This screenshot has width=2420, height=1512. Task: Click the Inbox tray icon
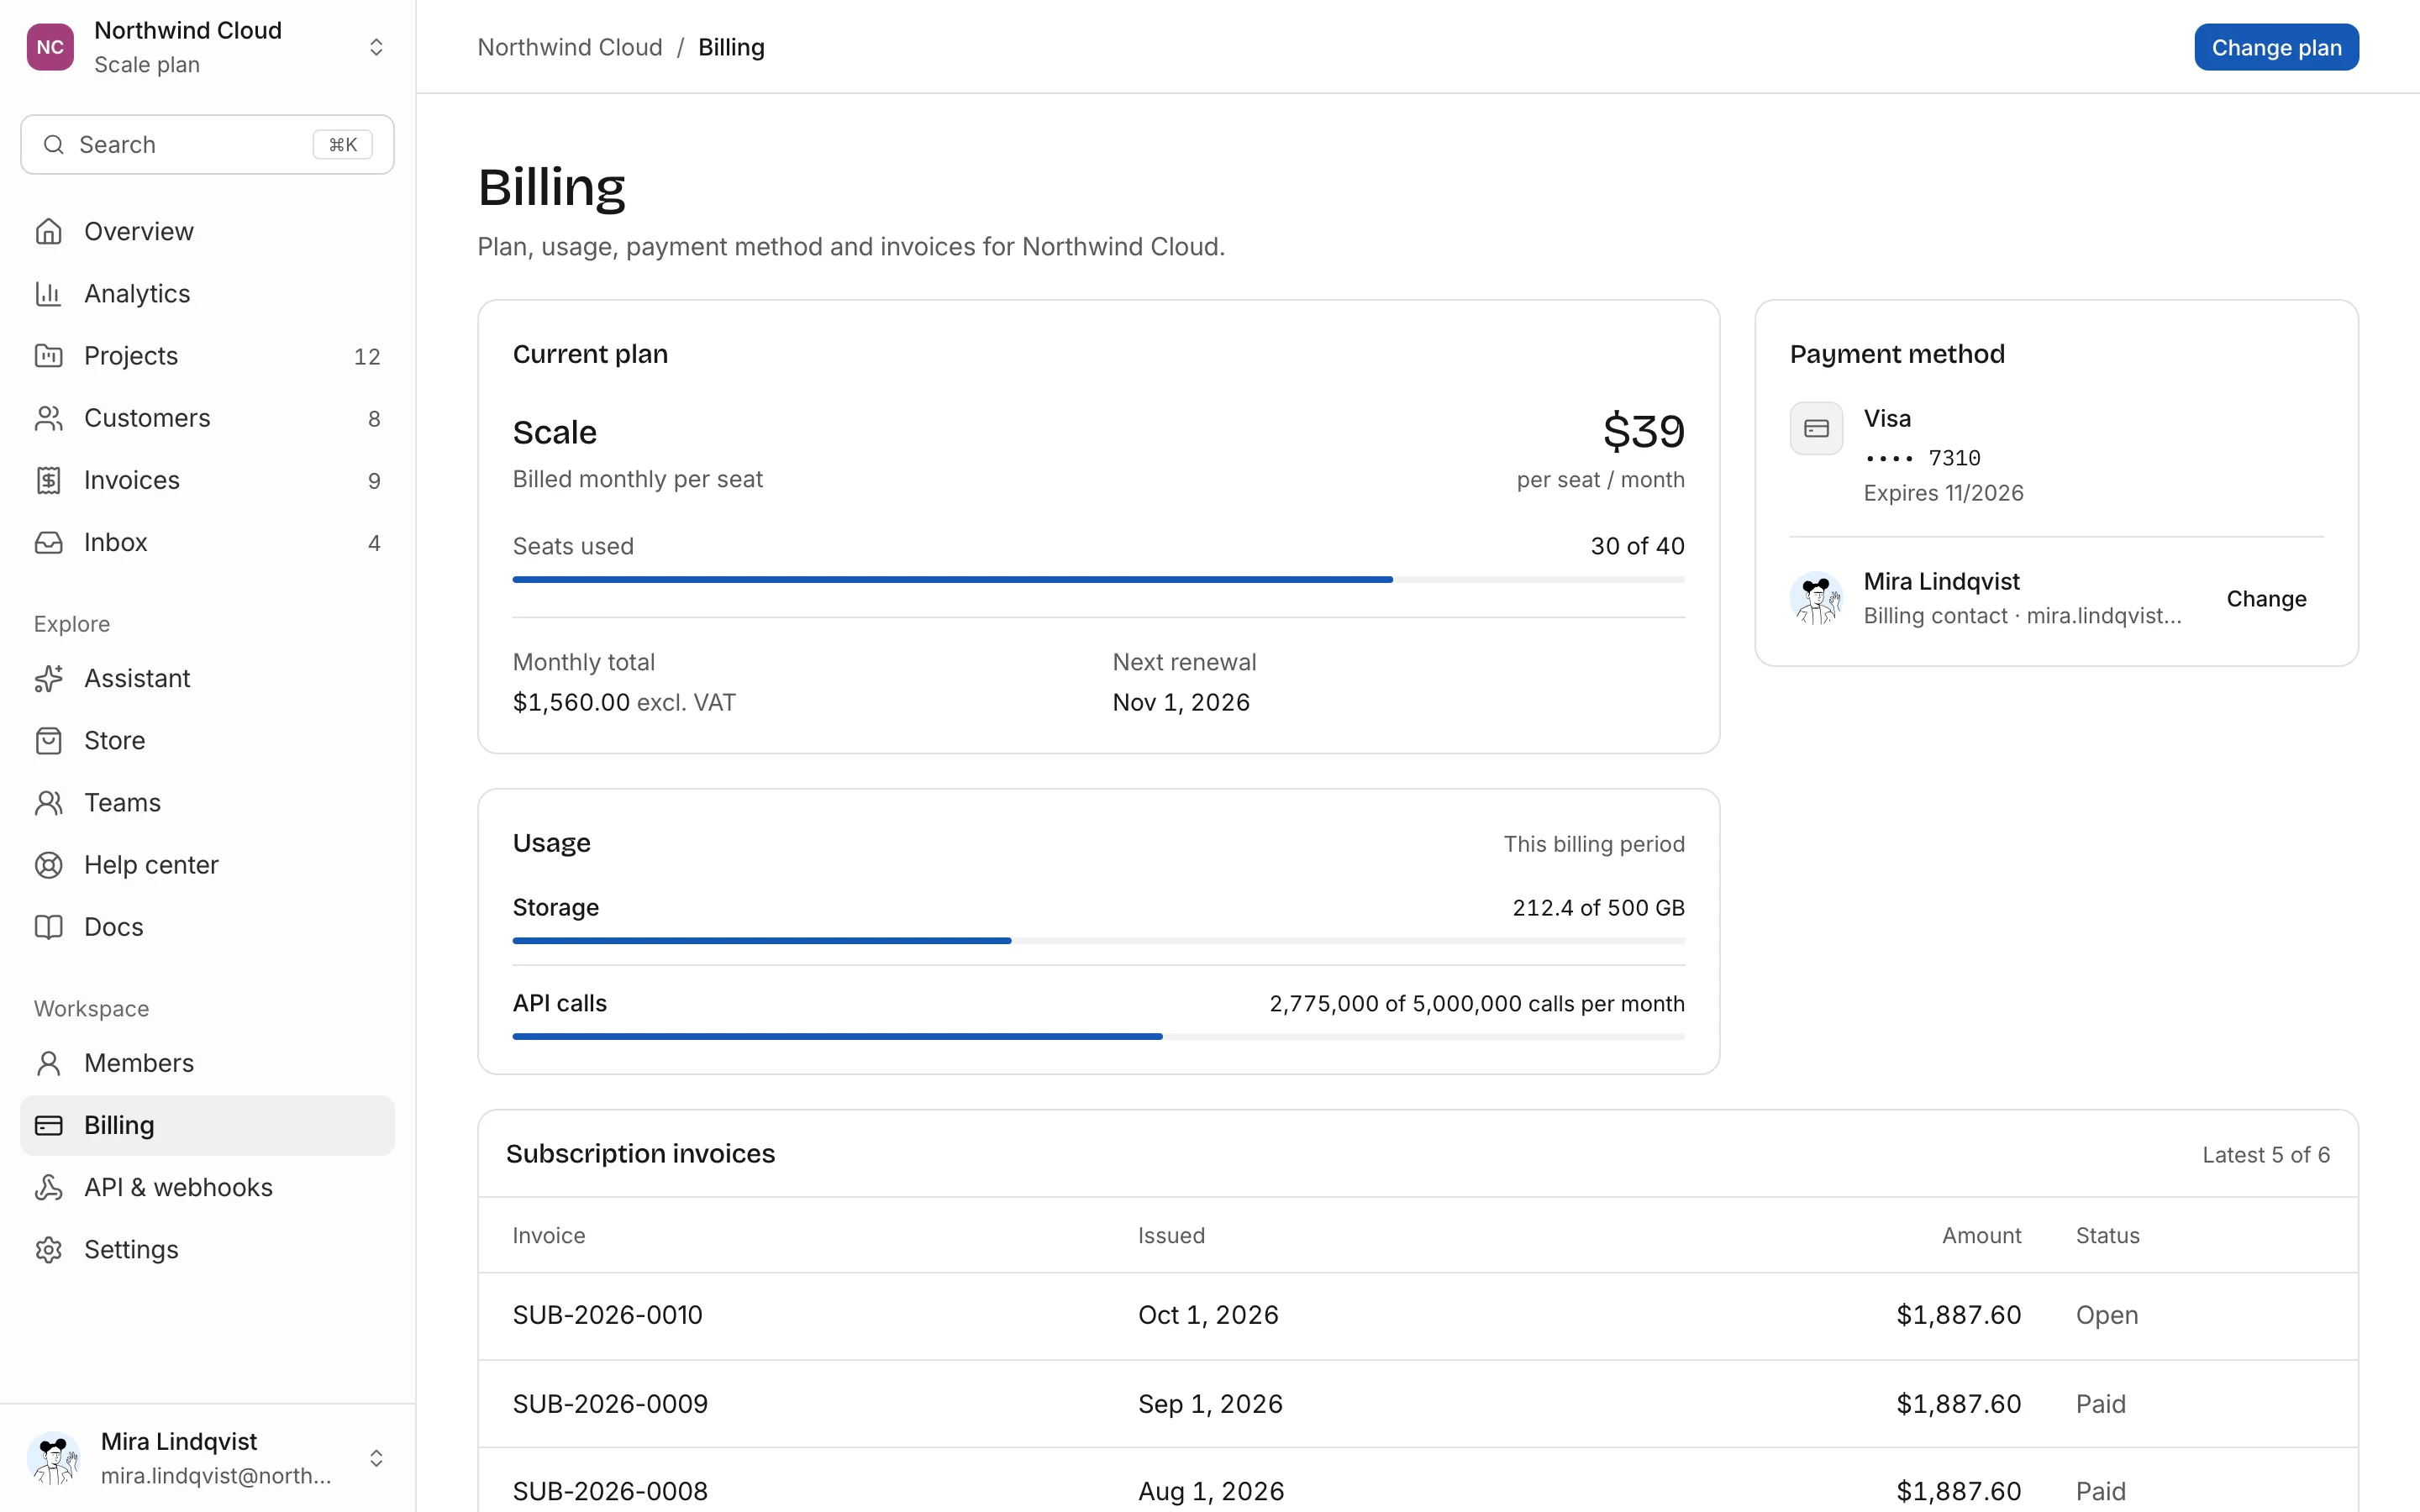coord(48,542)
